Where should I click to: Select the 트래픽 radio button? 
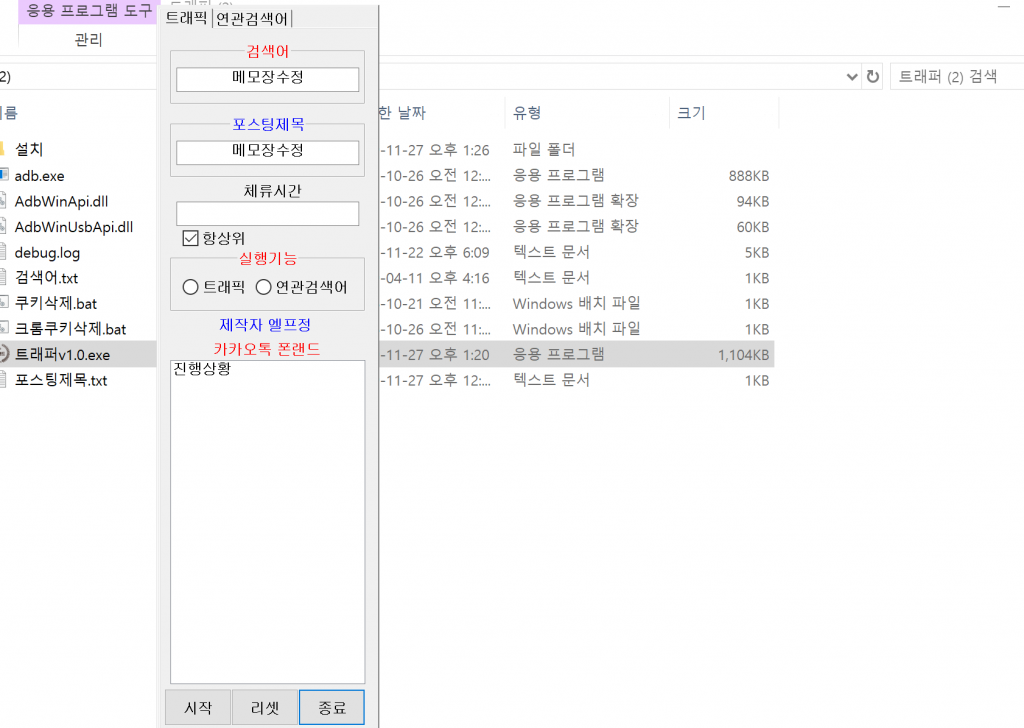(191, 287)
